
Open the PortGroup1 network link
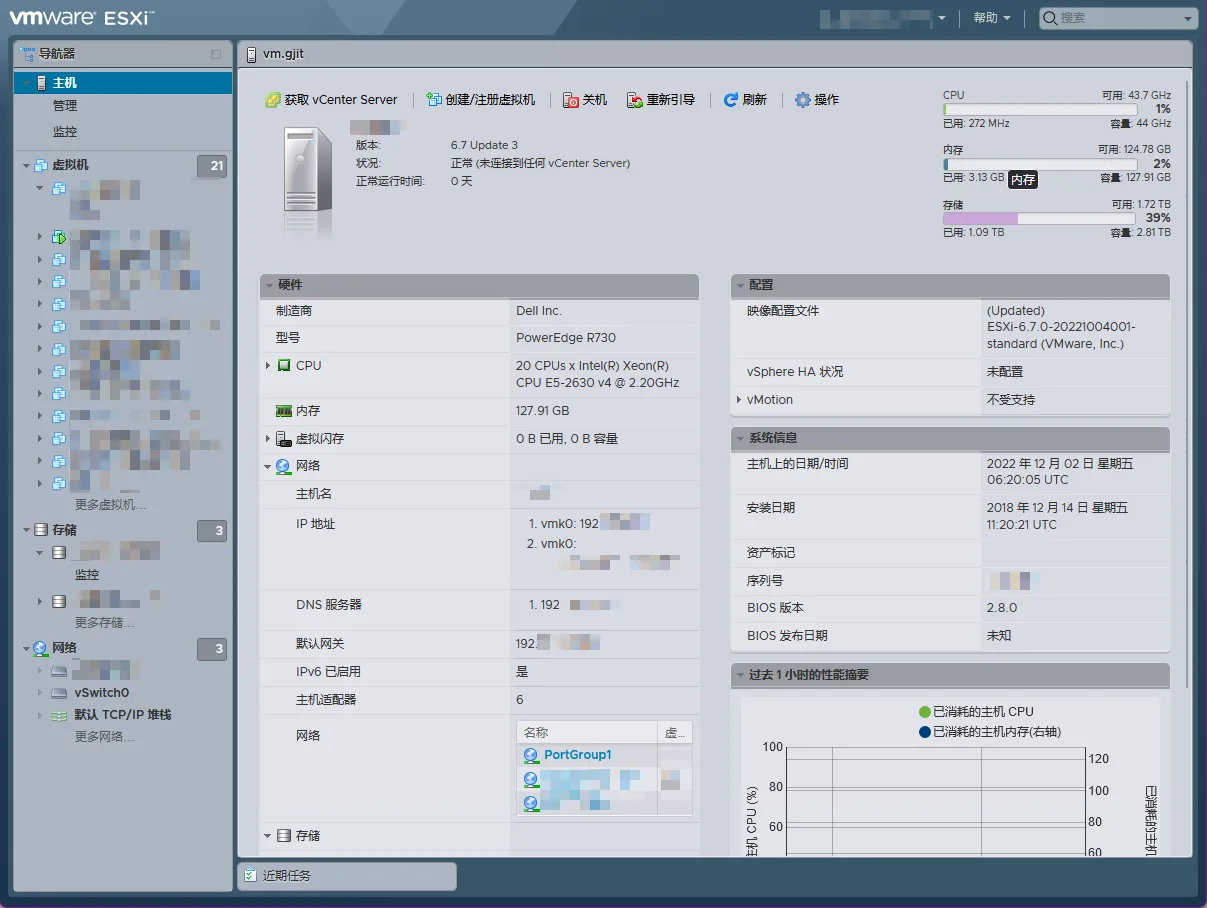578,755
